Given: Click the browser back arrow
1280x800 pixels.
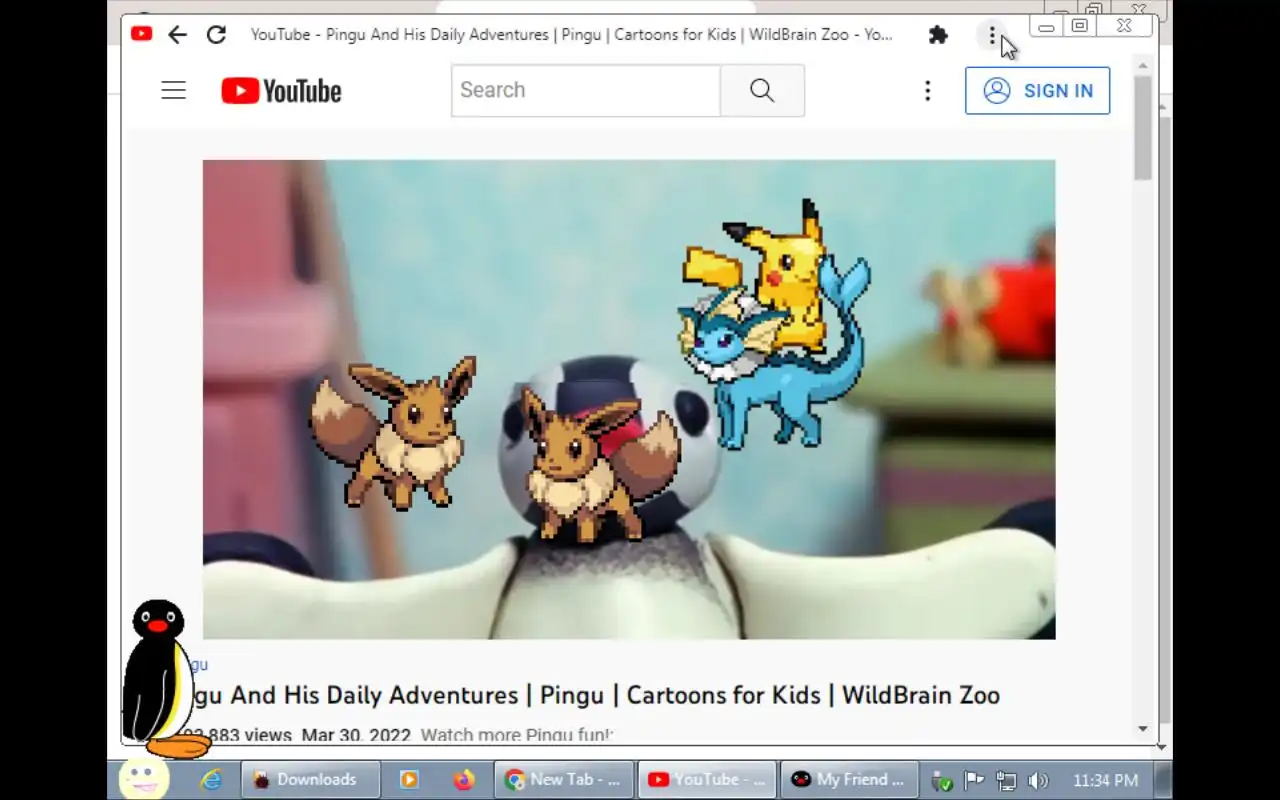Looking at the screenshot, I should tap(177, 35).
